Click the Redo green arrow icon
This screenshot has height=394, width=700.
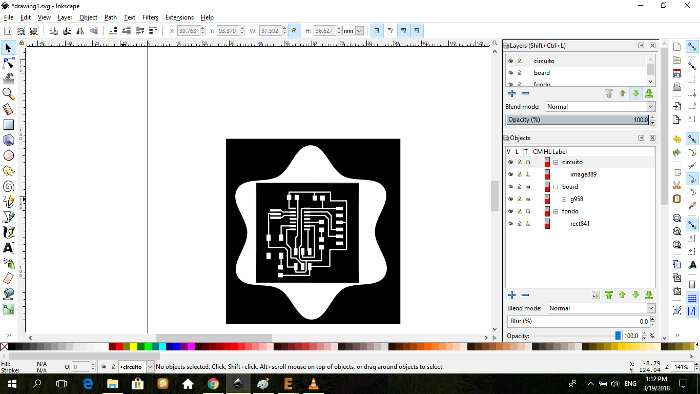(x=677, y=153)
